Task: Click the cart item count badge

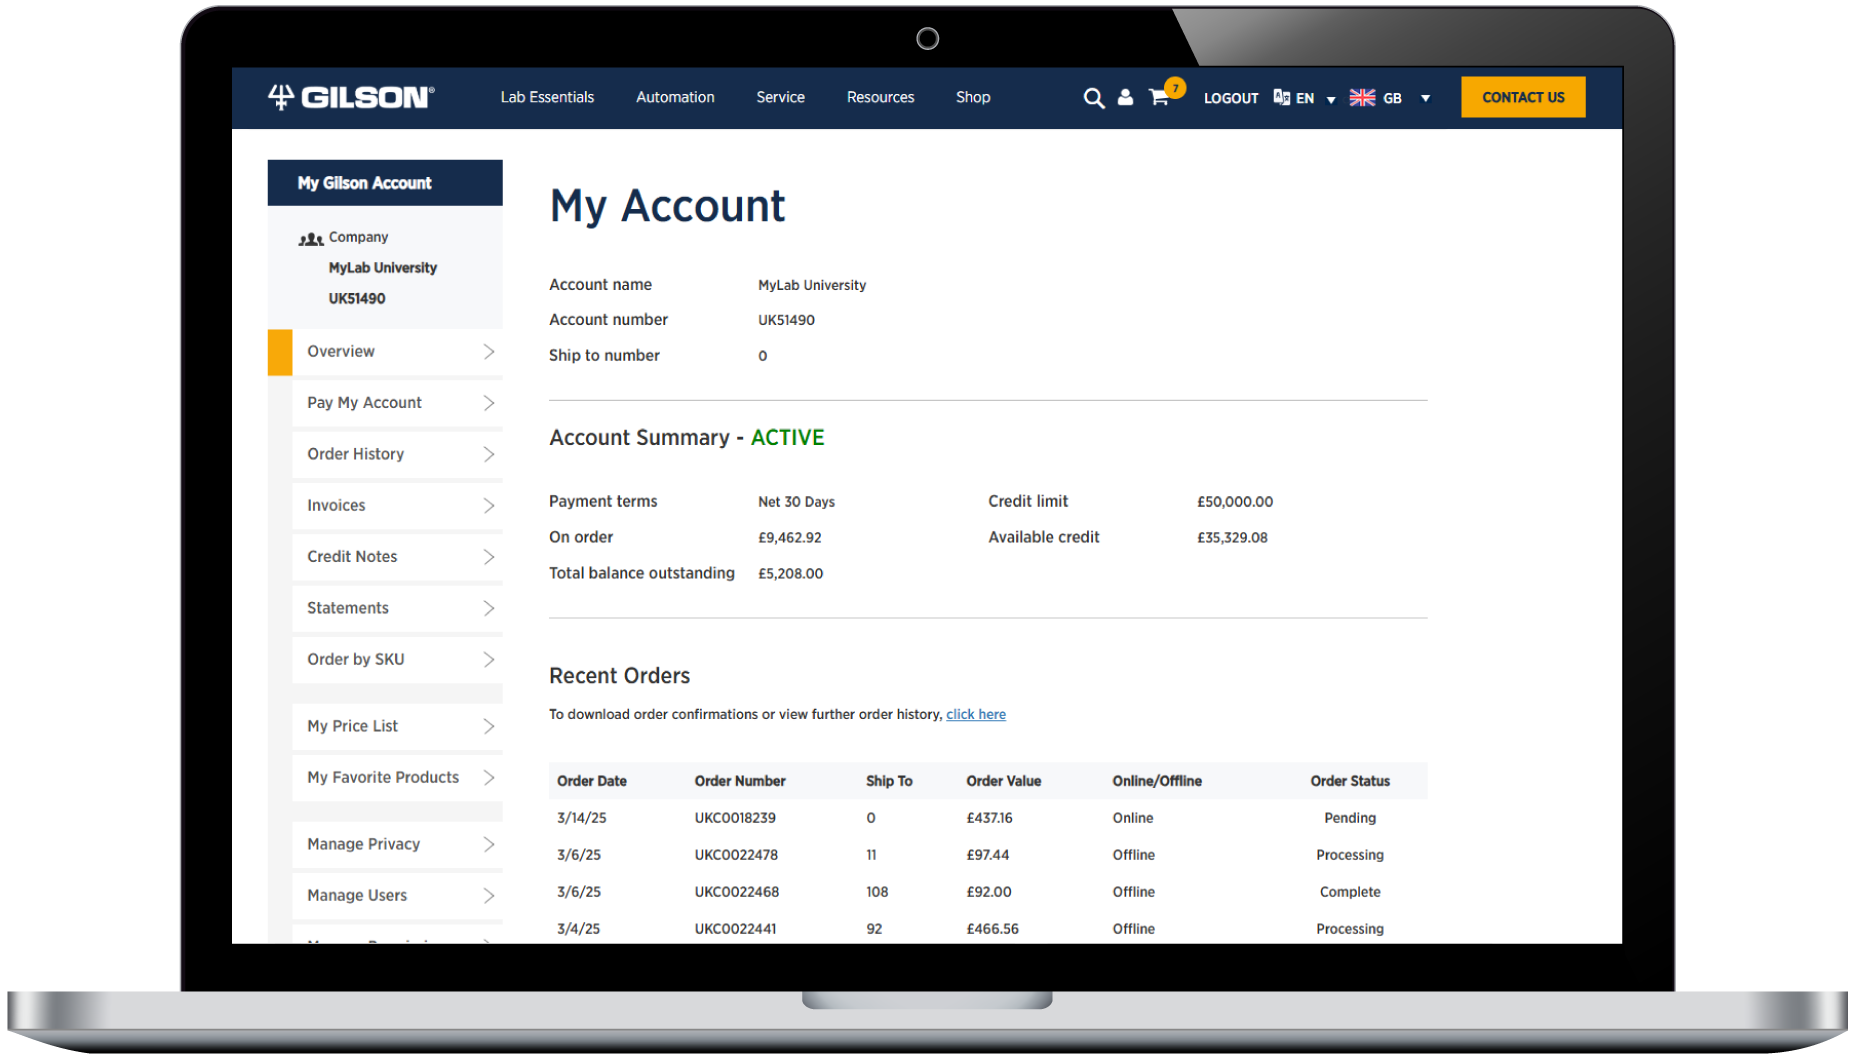Action: [1175, 88]
